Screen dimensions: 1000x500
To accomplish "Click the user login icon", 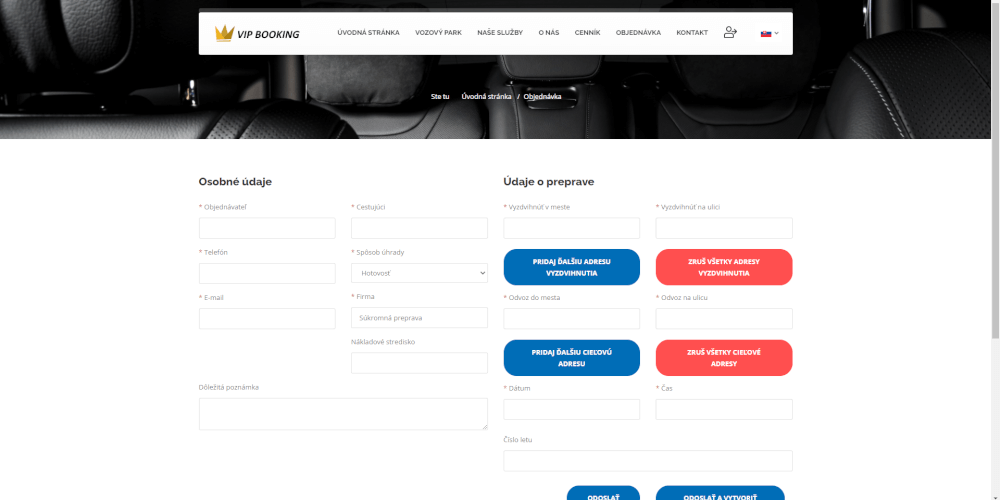I will pos(730,33).
